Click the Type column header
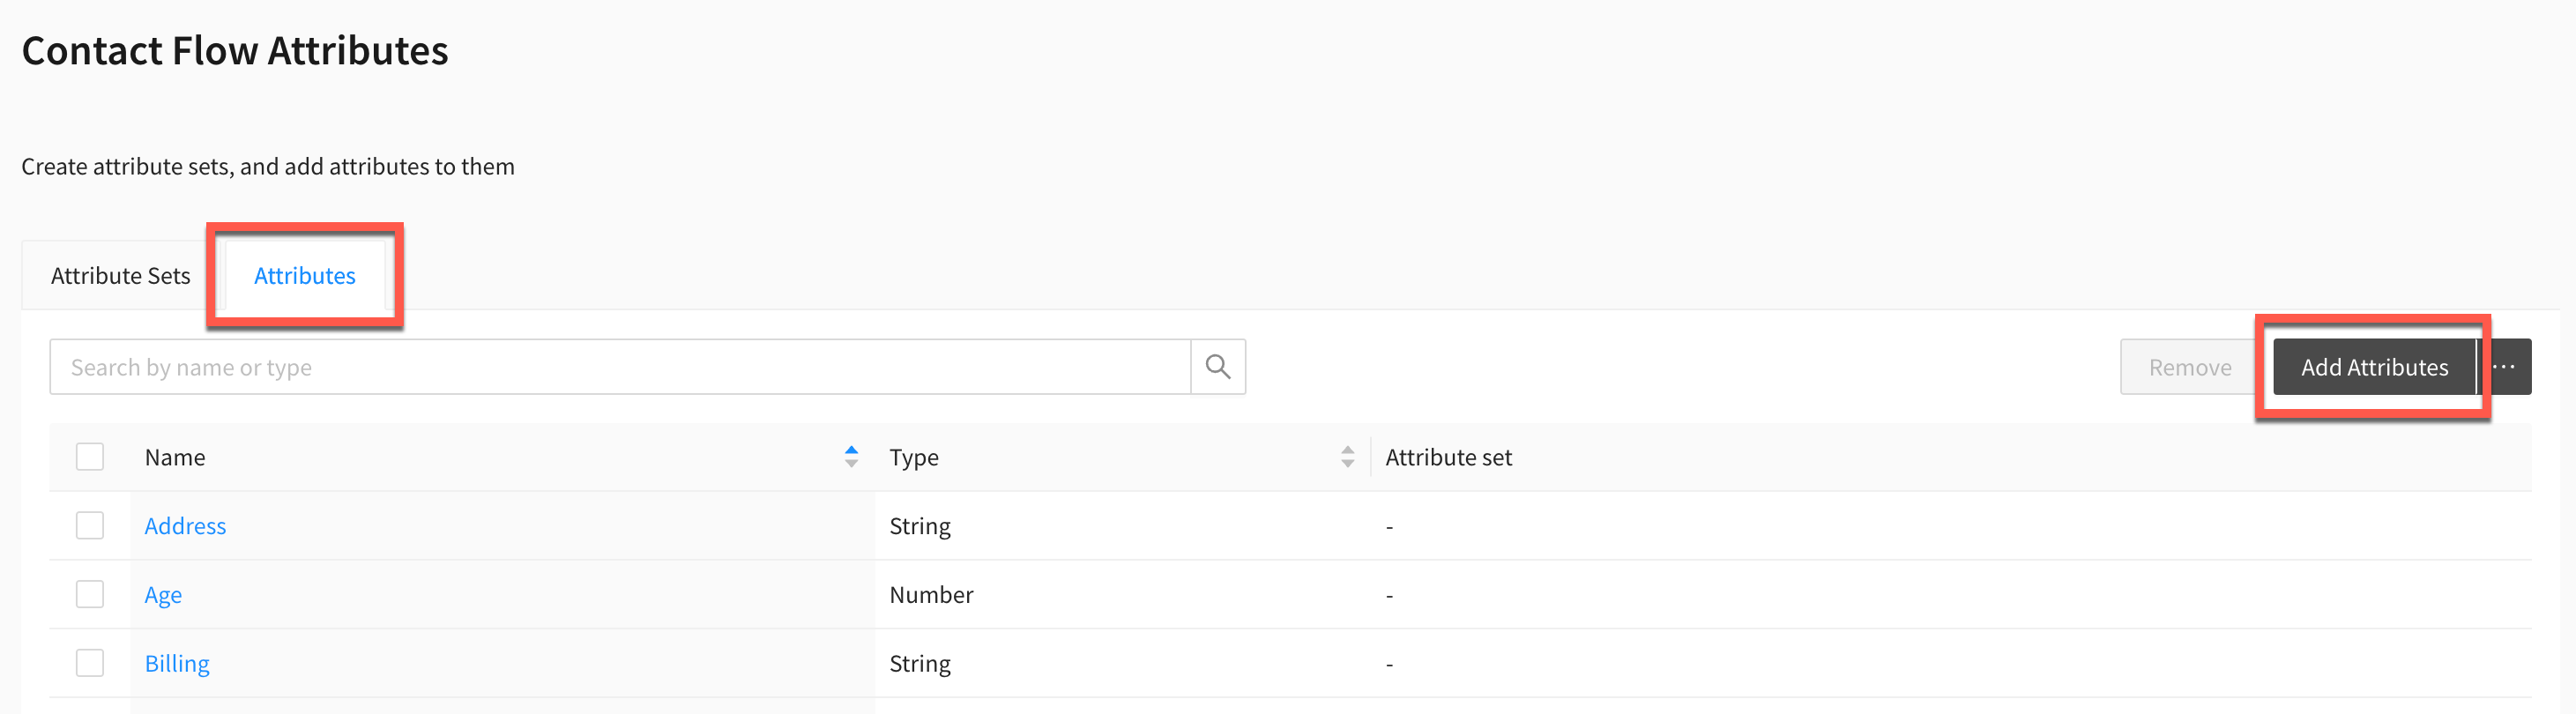This screenshot has height=714, width=2576. click(914, 457)
